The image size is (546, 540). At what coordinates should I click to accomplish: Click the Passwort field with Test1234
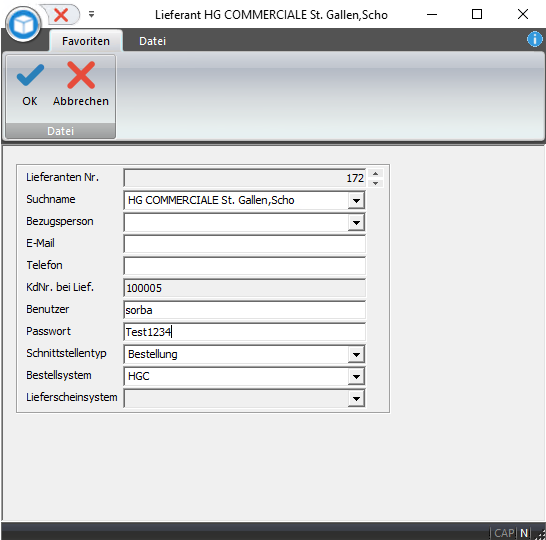click(x=244, y=332)
